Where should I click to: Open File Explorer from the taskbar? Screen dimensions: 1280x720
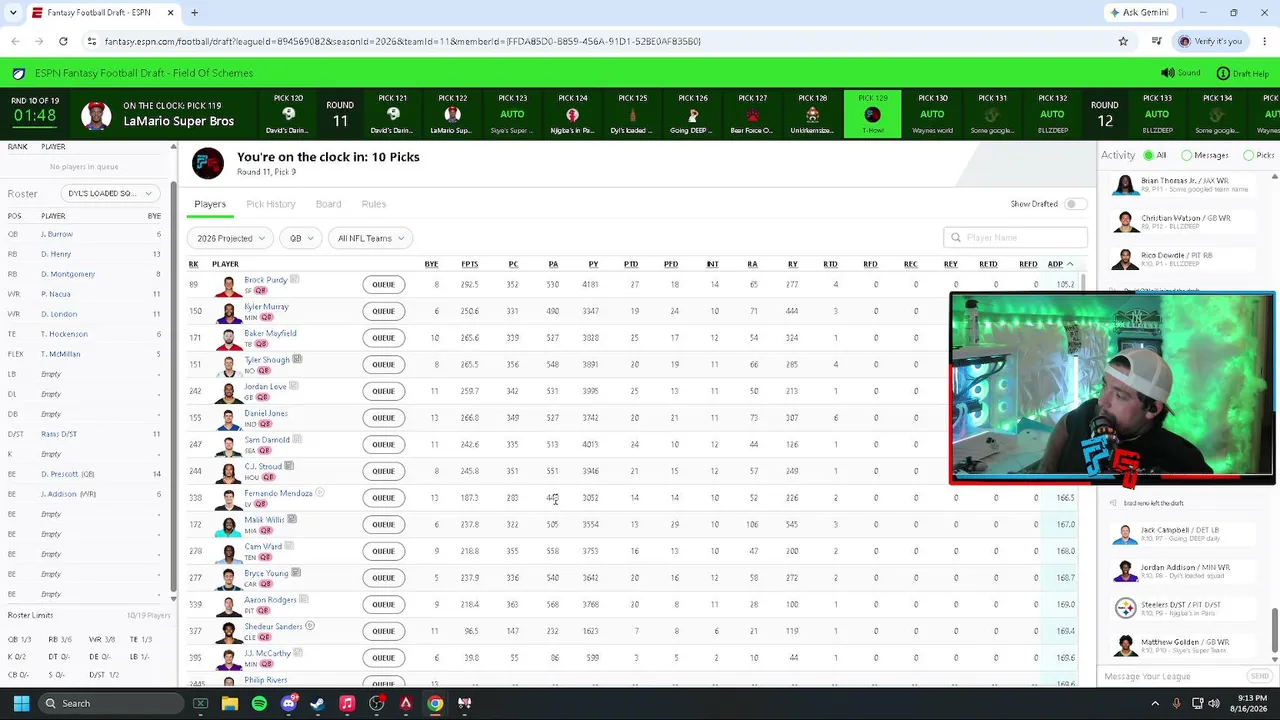[229, 703]
